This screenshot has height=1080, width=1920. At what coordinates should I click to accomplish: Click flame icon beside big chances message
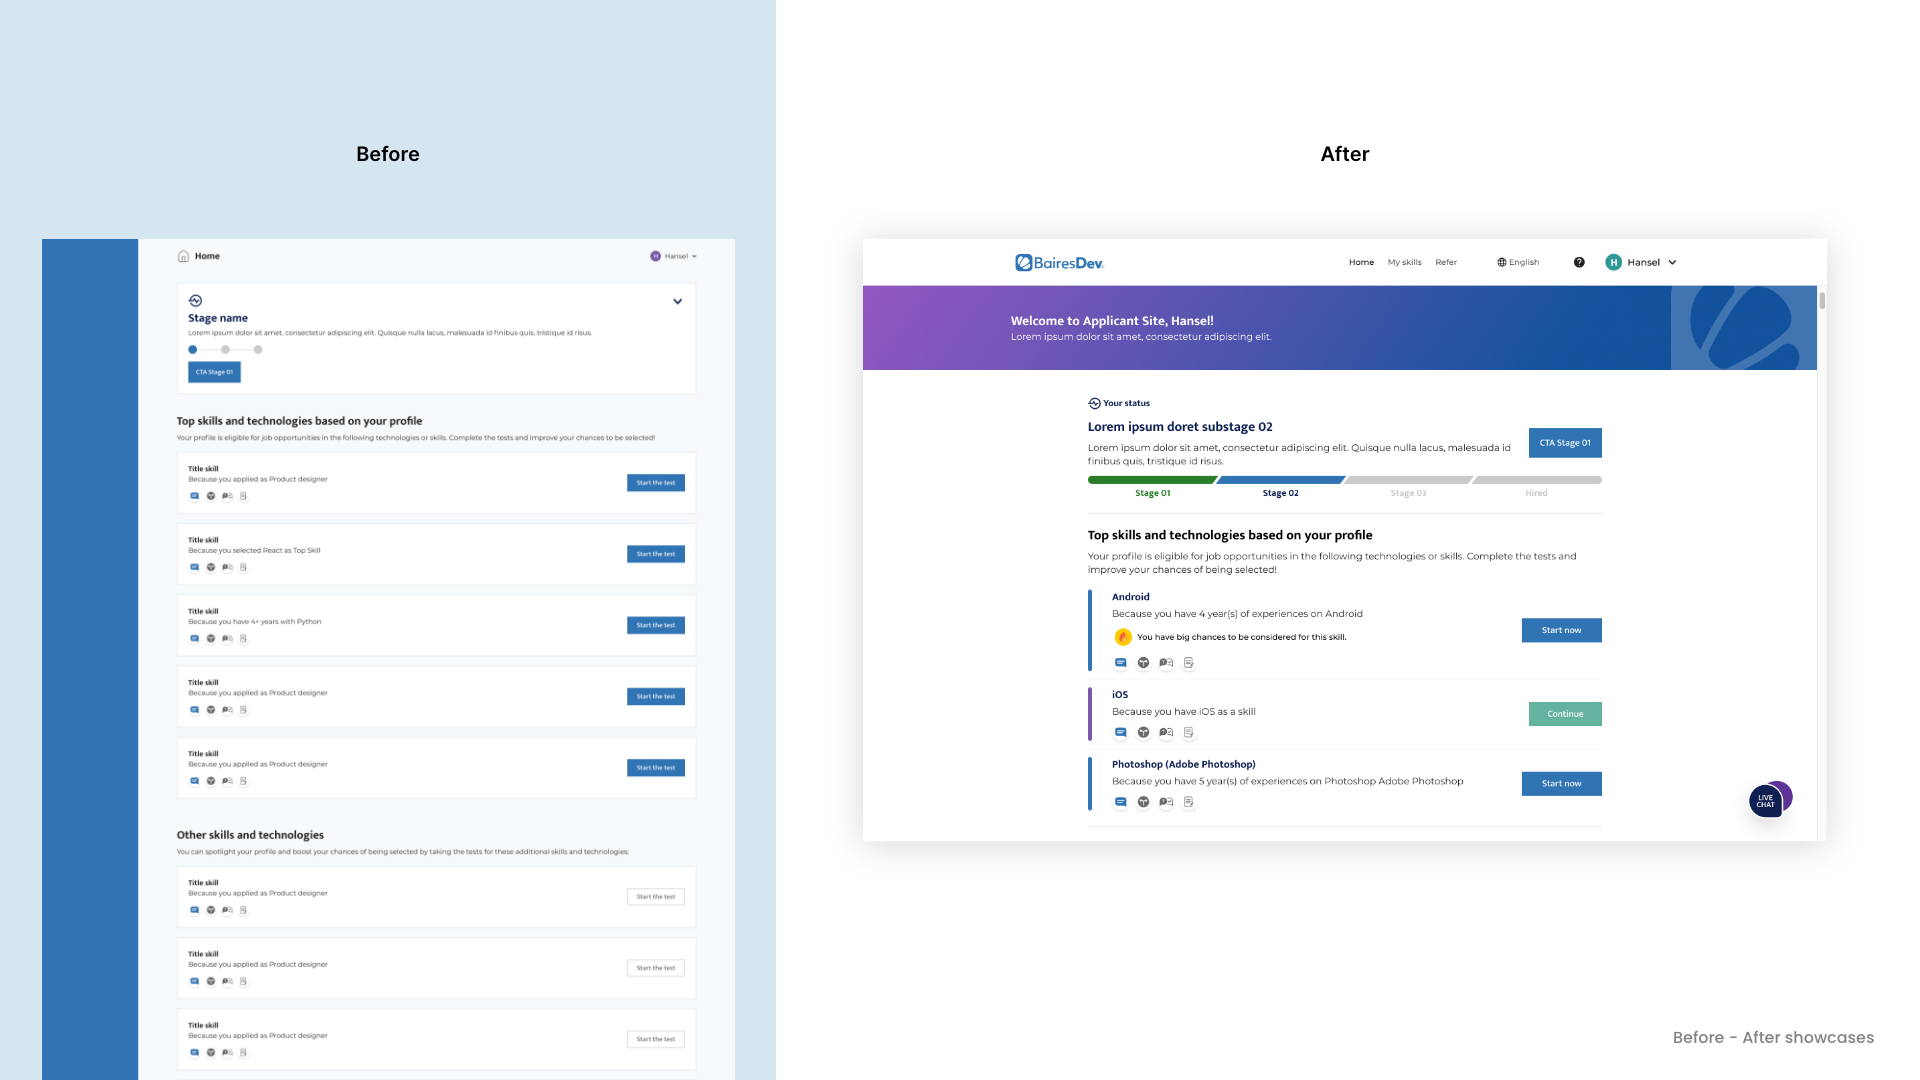[1123, 637]
